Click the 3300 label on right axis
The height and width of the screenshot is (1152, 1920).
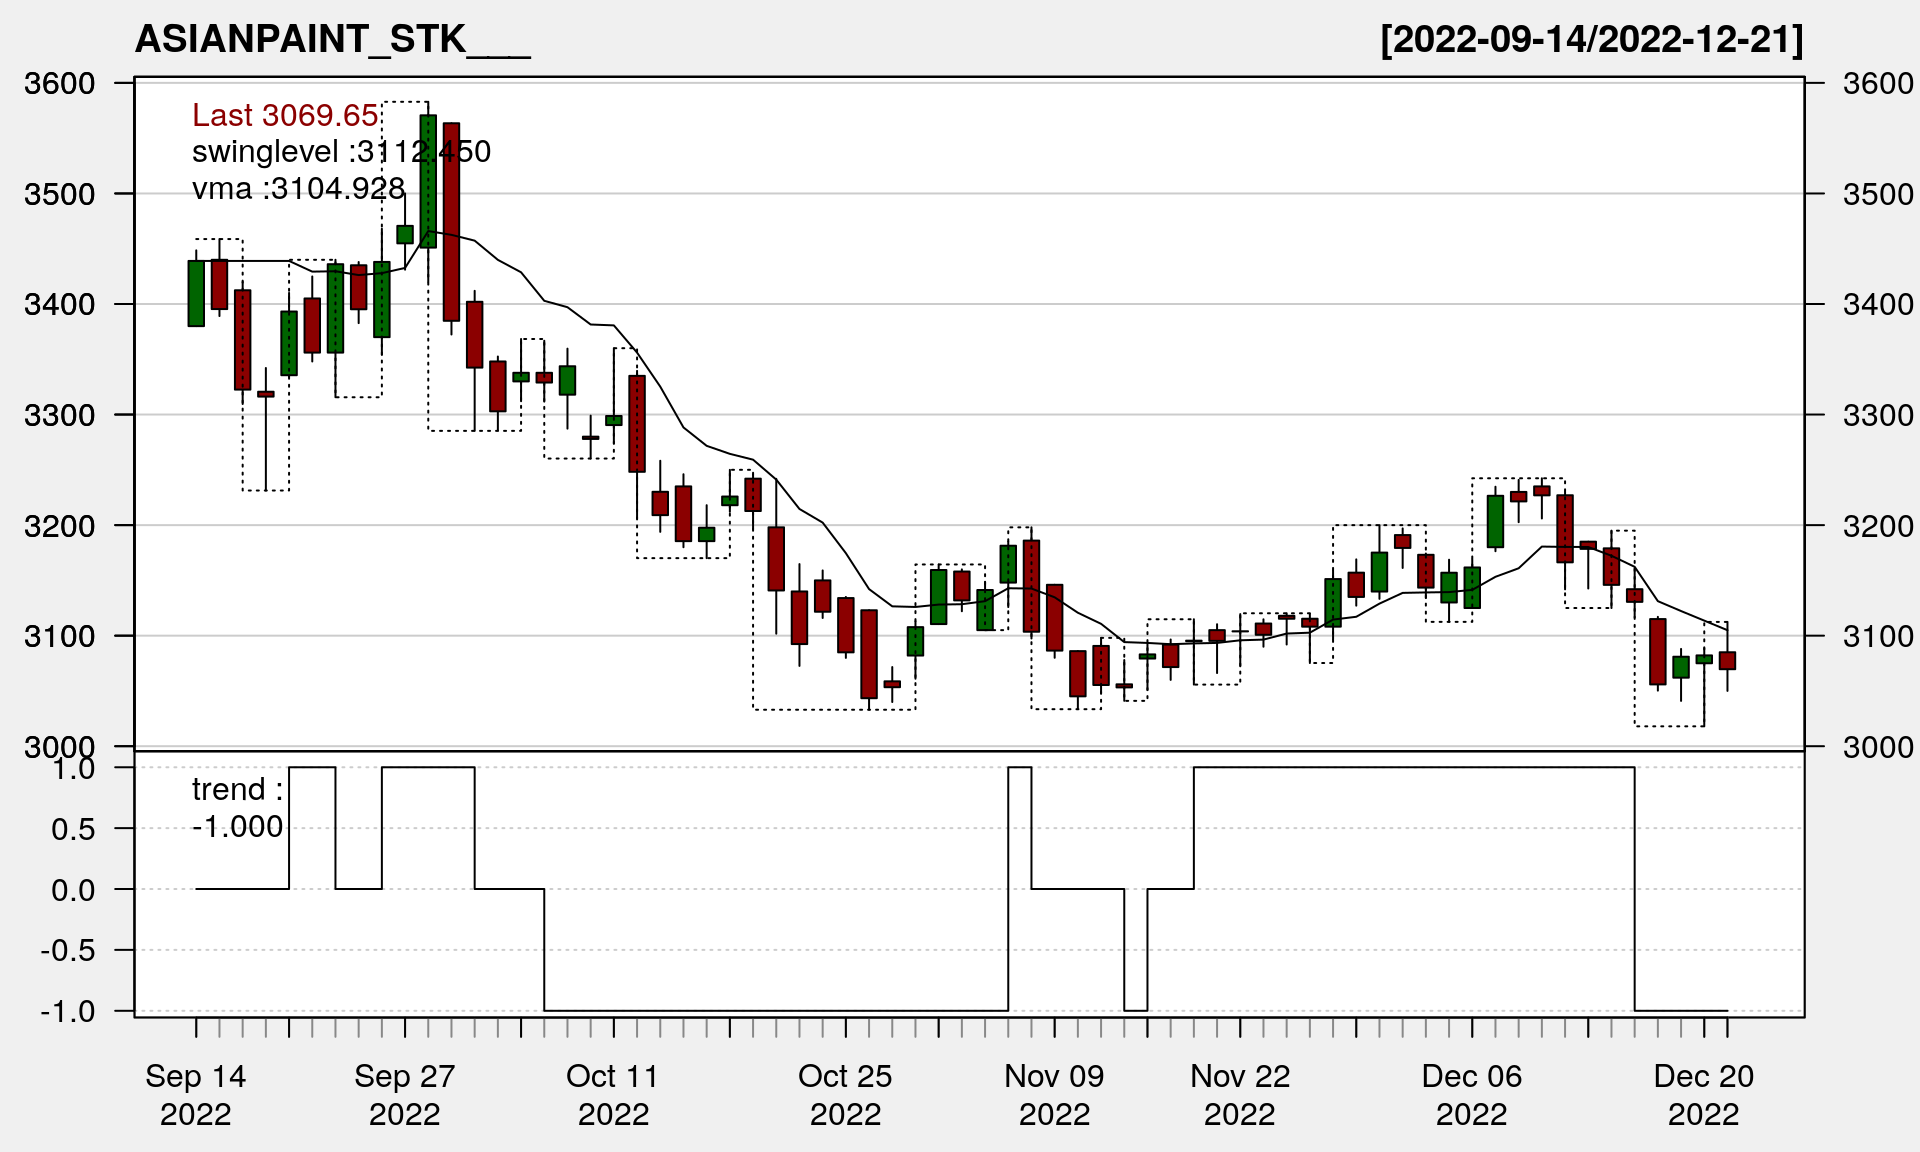[x=1878, y=415]
